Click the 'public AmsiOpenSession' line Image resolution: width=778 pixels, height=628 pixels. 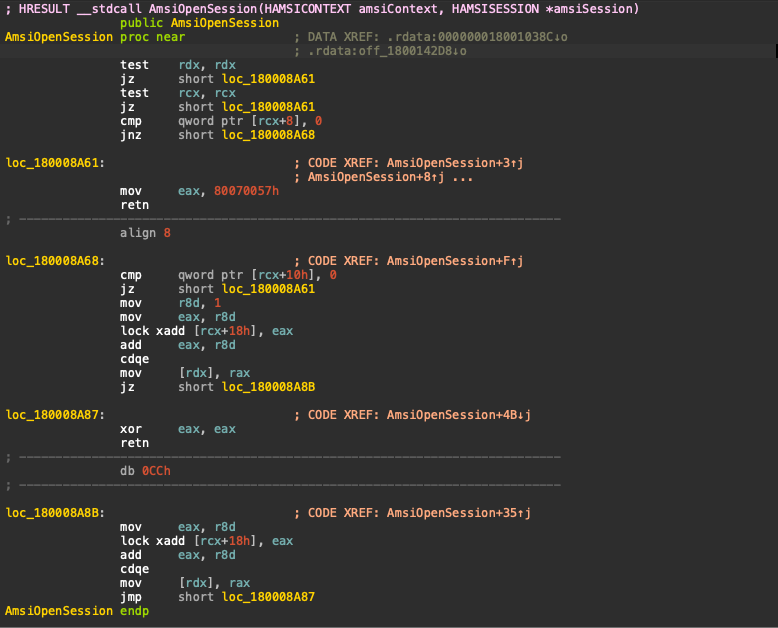199,23
